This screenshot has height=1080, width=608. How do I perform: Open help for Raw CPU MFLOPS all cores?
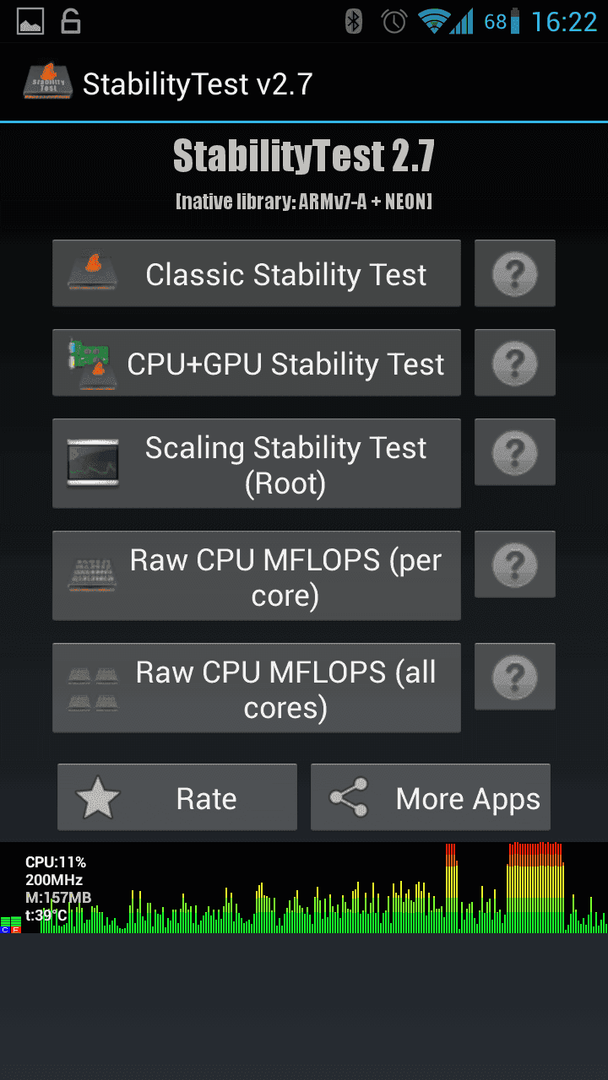coord(514,676)
